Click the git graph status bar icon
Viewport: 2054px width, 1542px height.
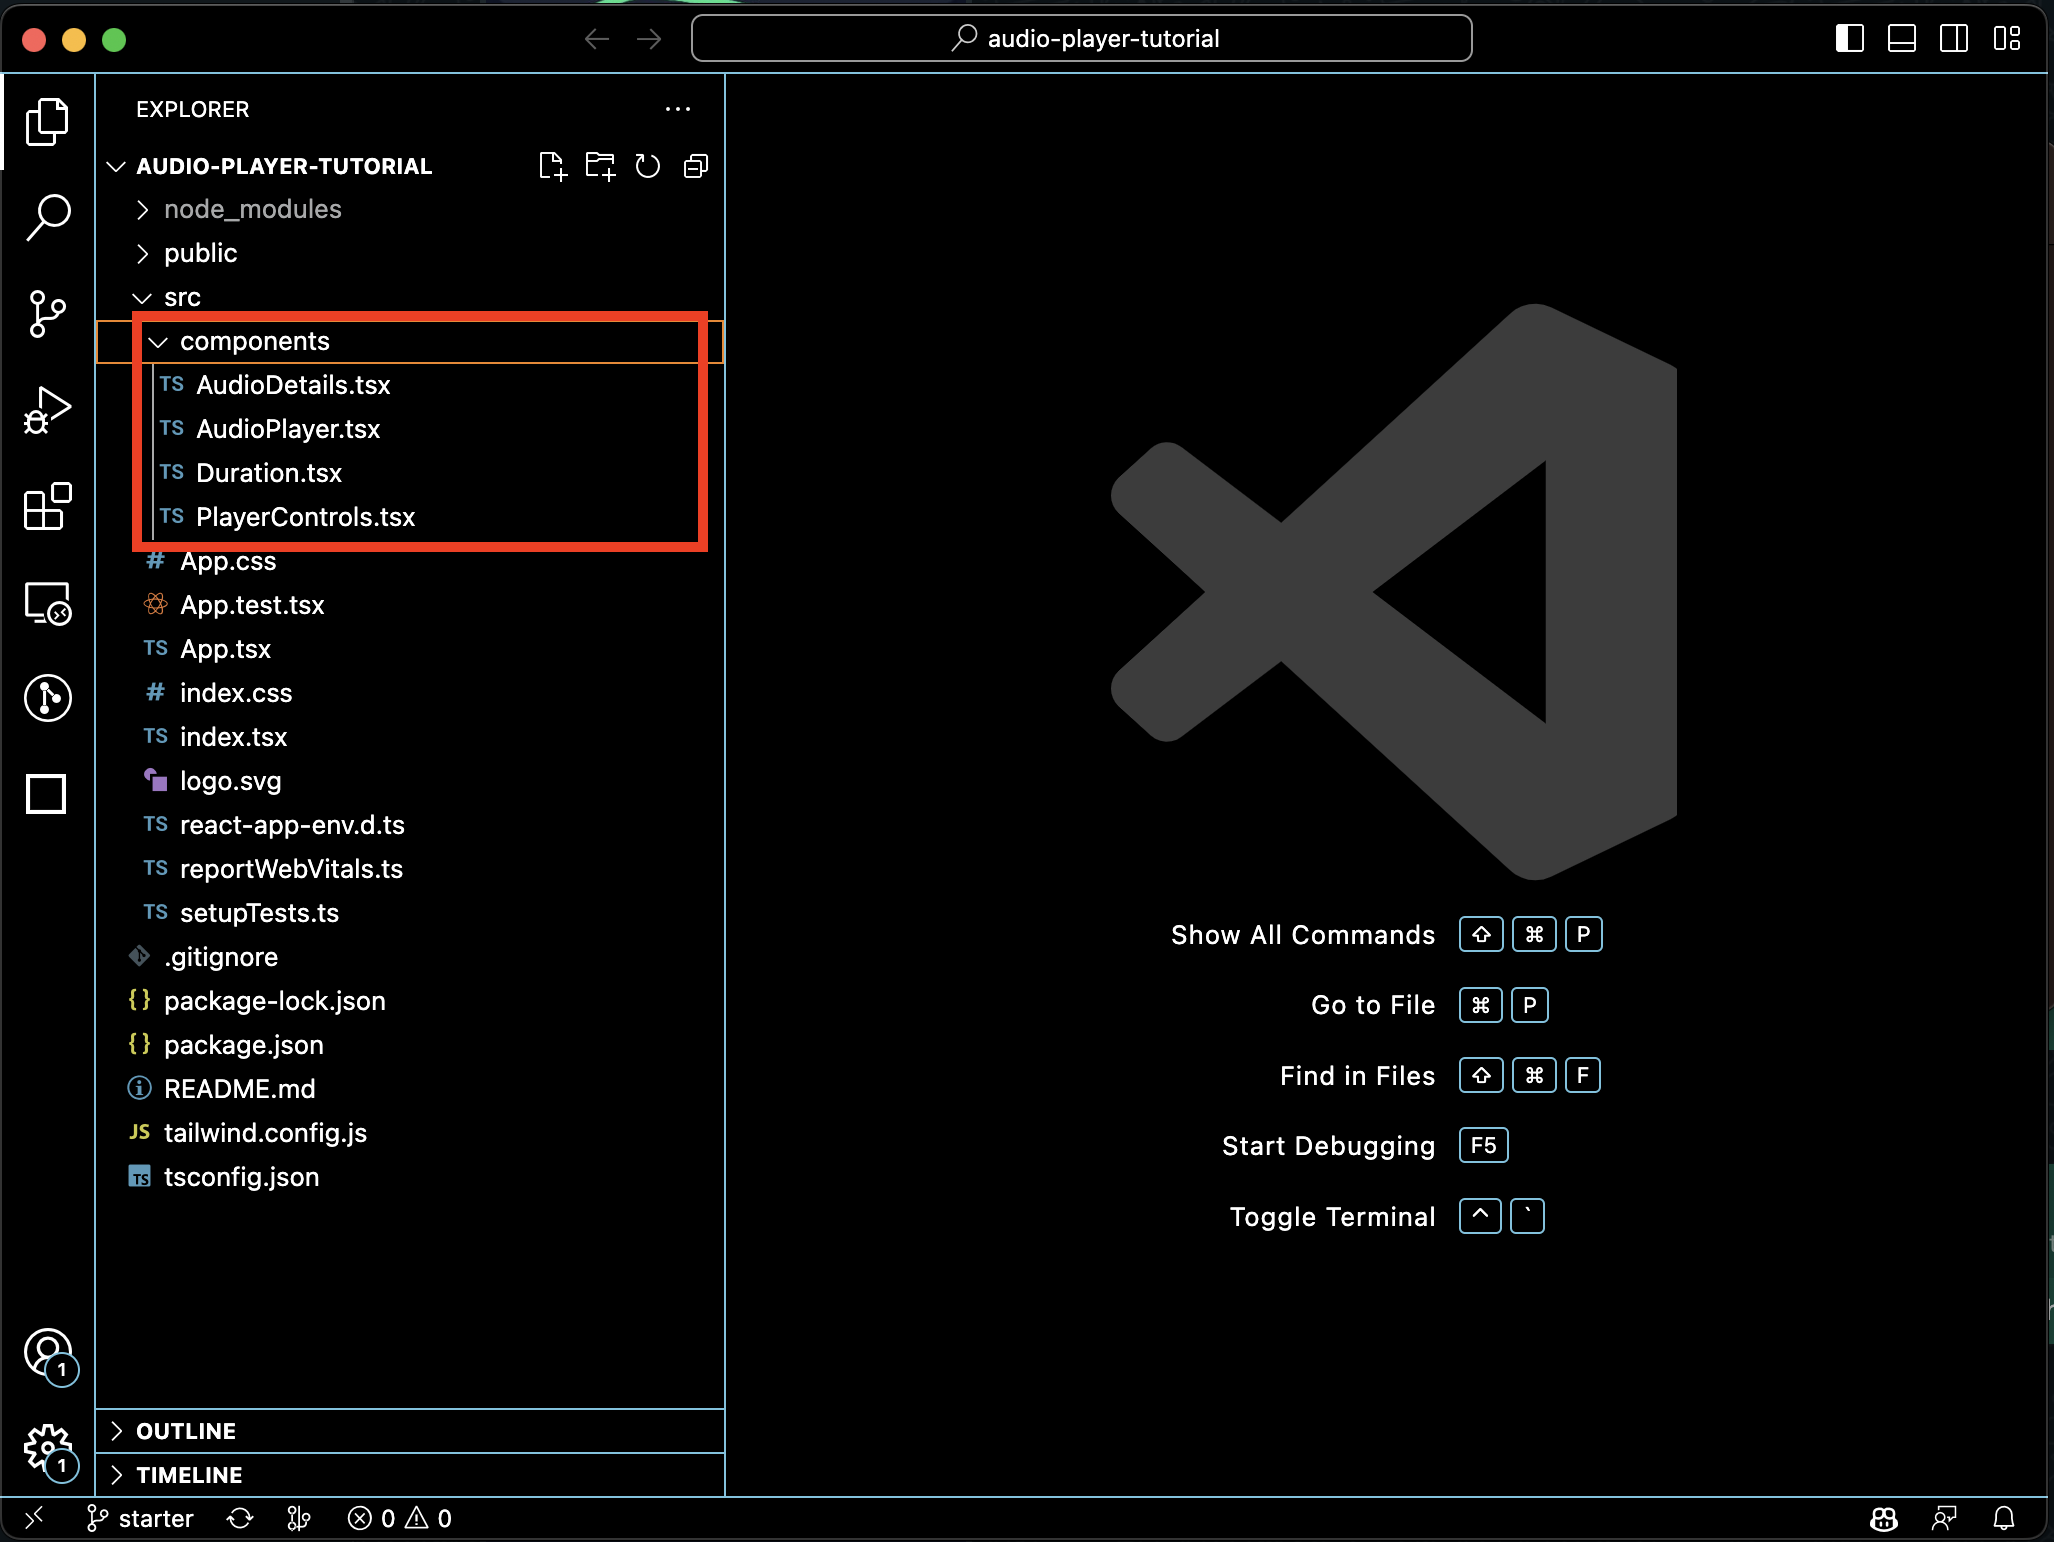pos(298,1519)
